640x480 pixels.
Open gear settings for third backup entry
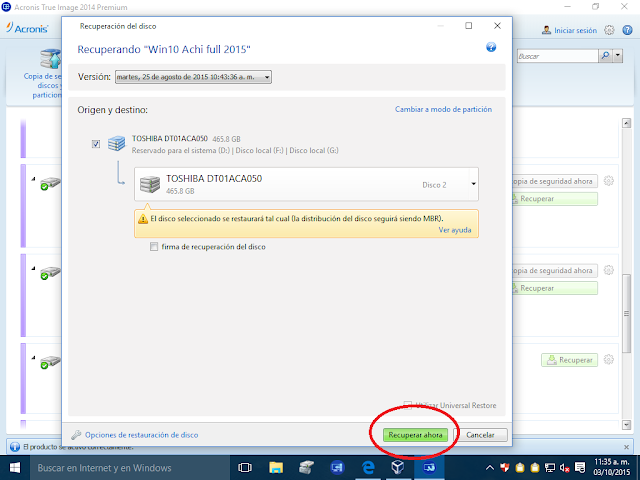609,360
